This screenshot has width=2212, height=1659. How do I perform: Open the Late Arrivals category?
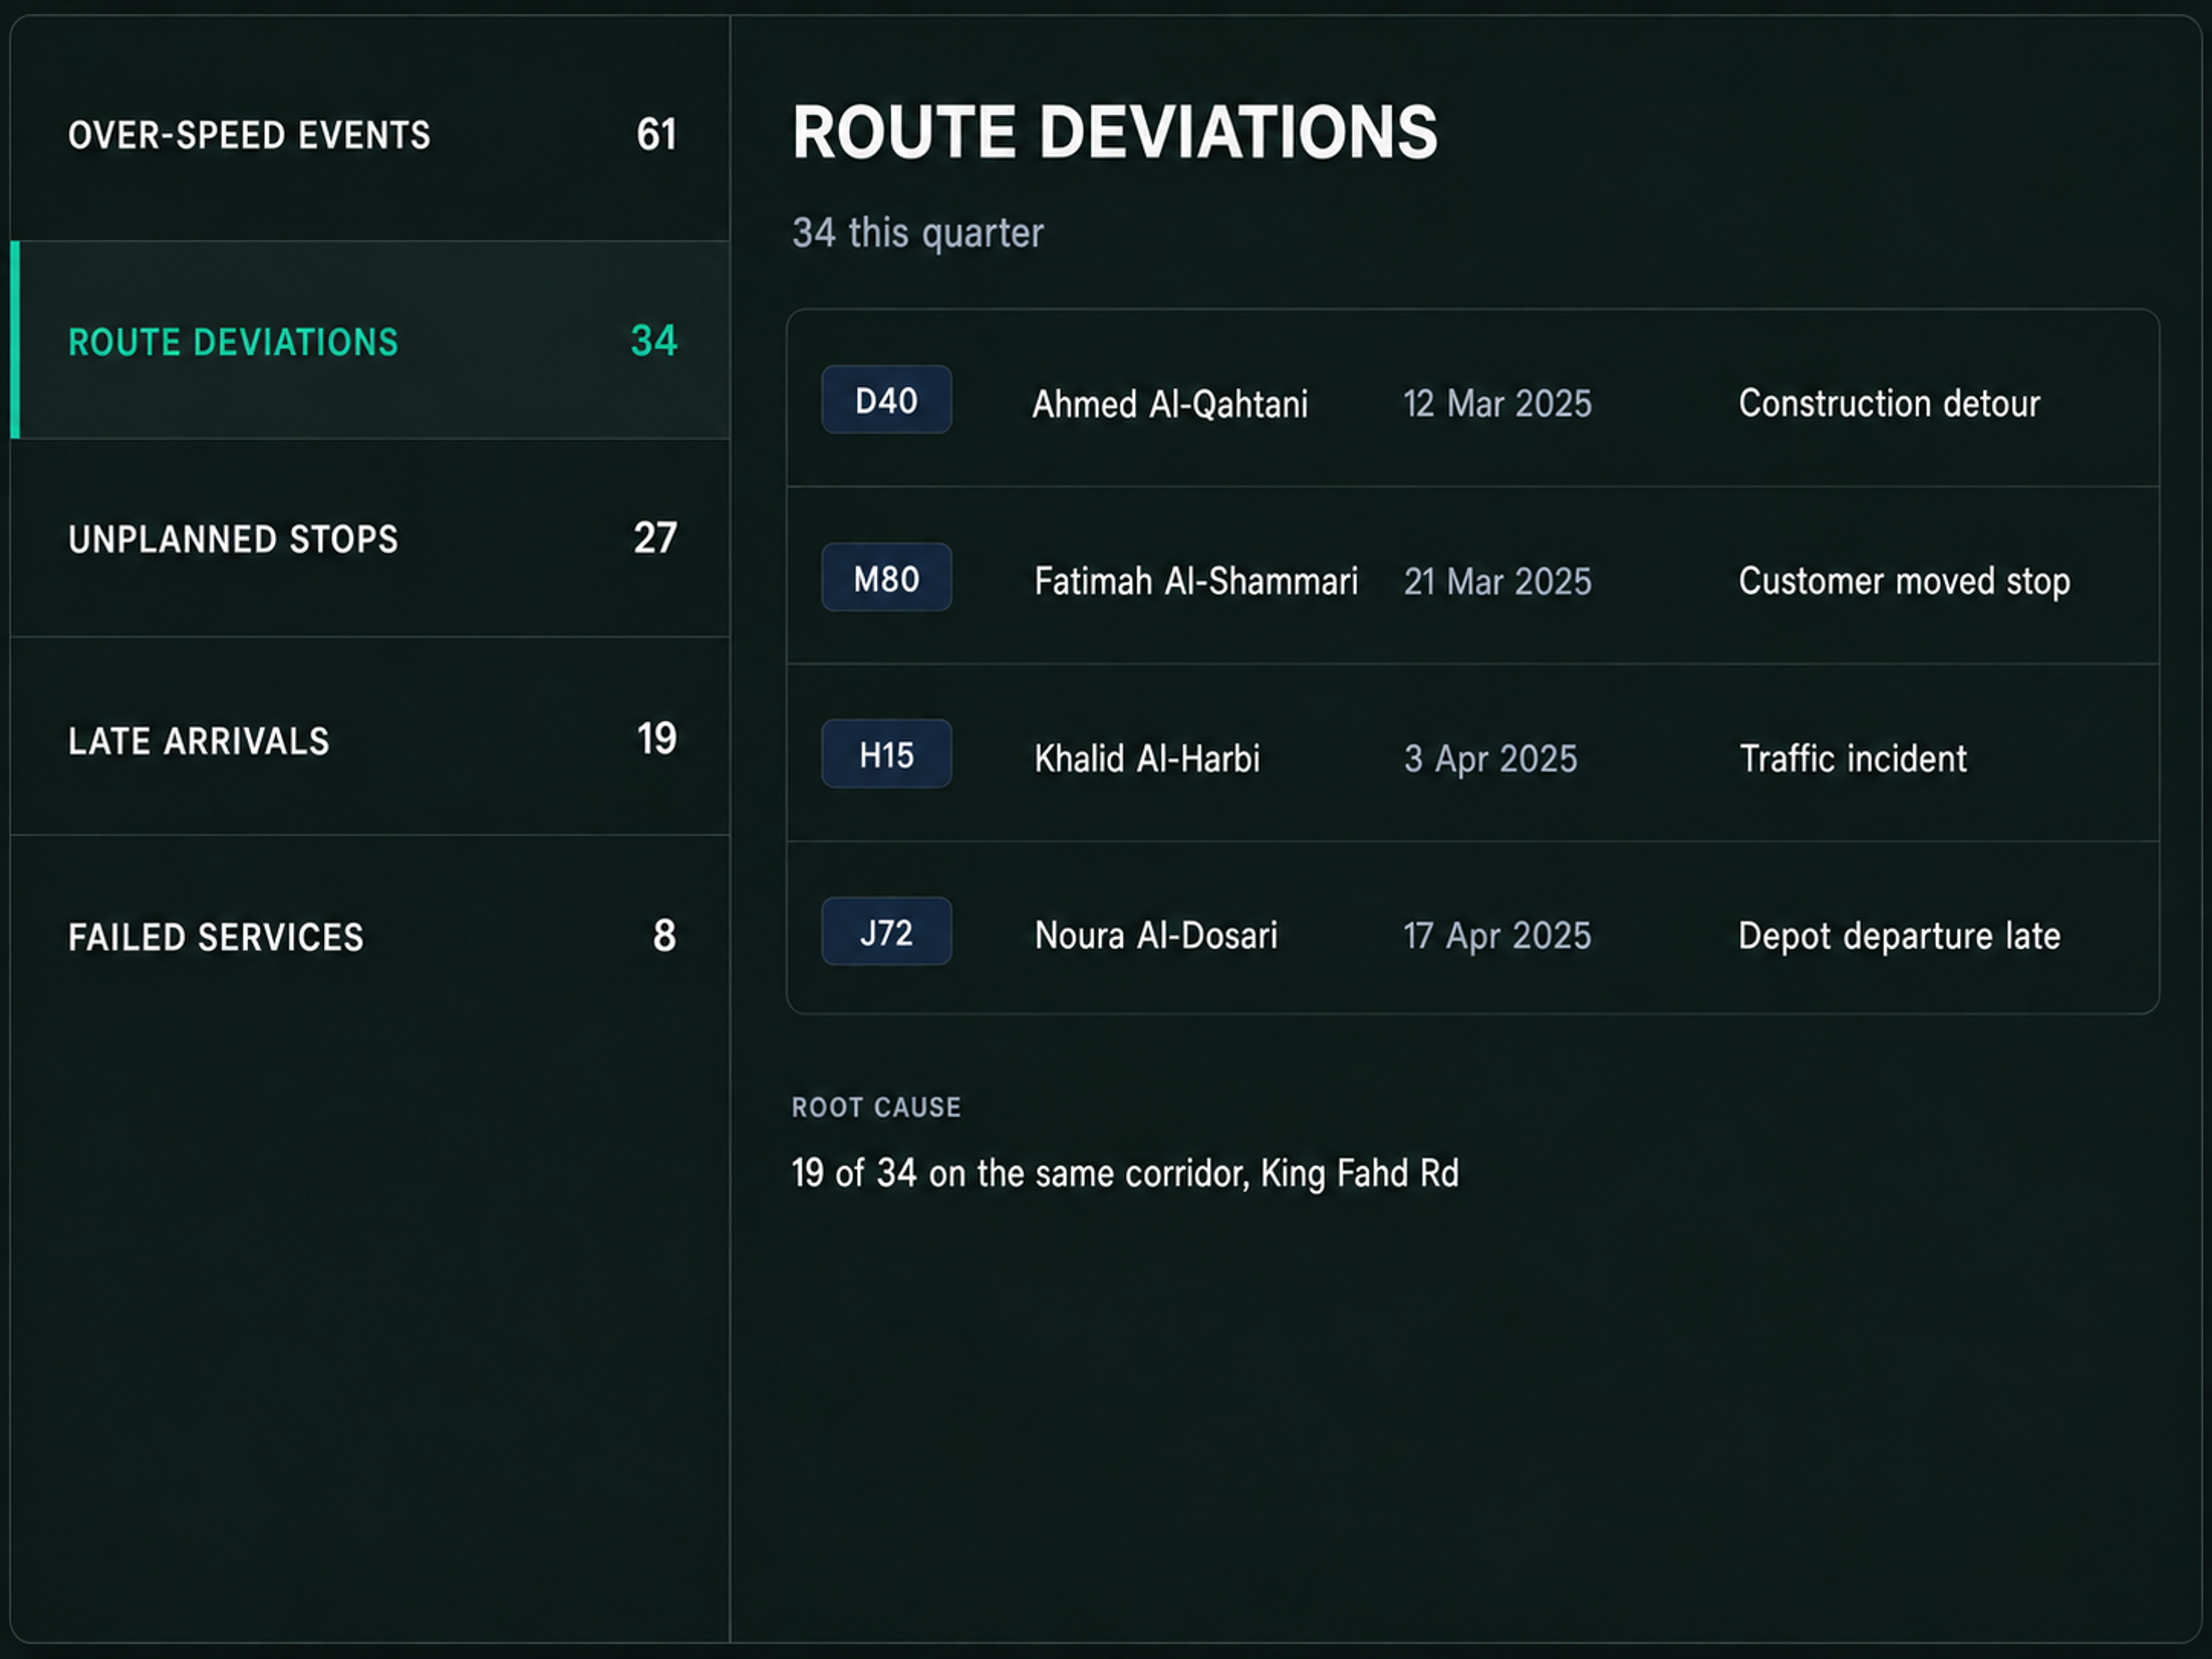(370, 737)
